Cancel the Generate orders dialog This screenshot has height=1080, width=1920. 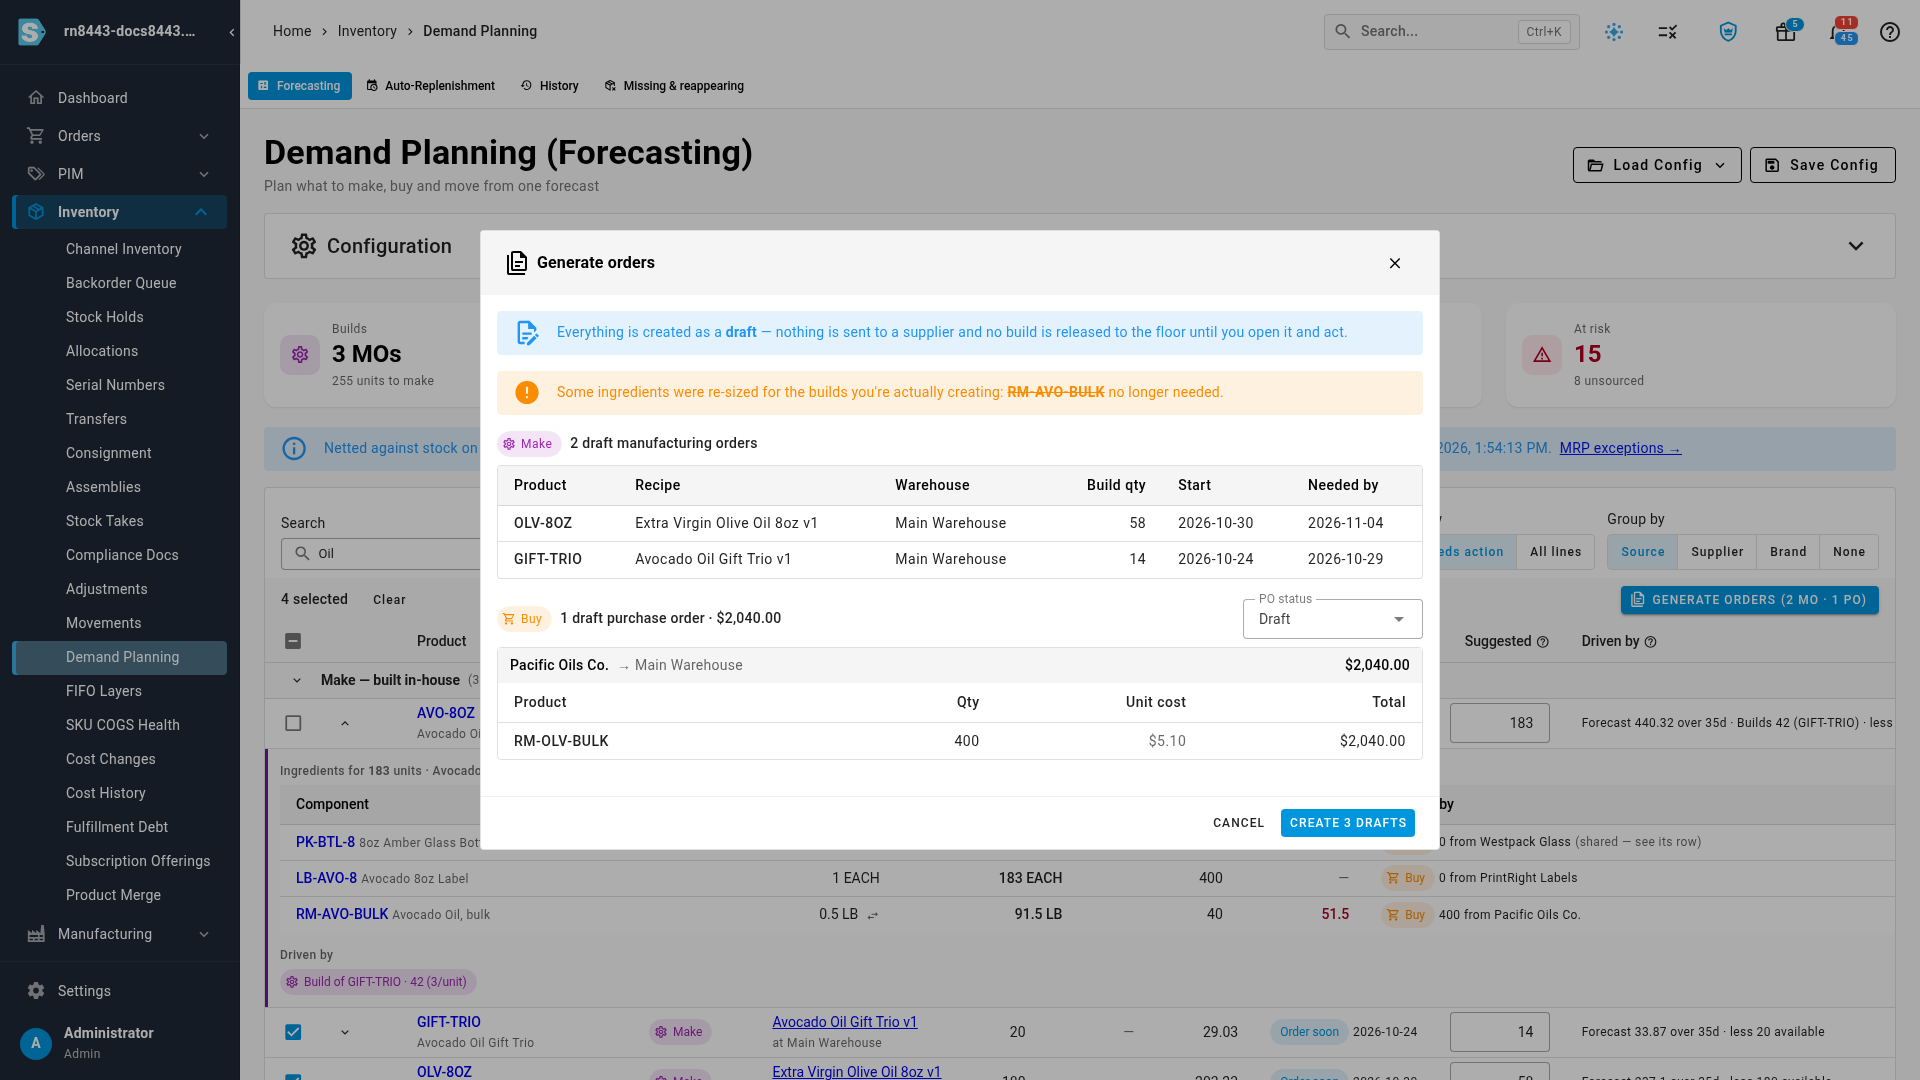pyautogui.click(x=1238, y=823)
